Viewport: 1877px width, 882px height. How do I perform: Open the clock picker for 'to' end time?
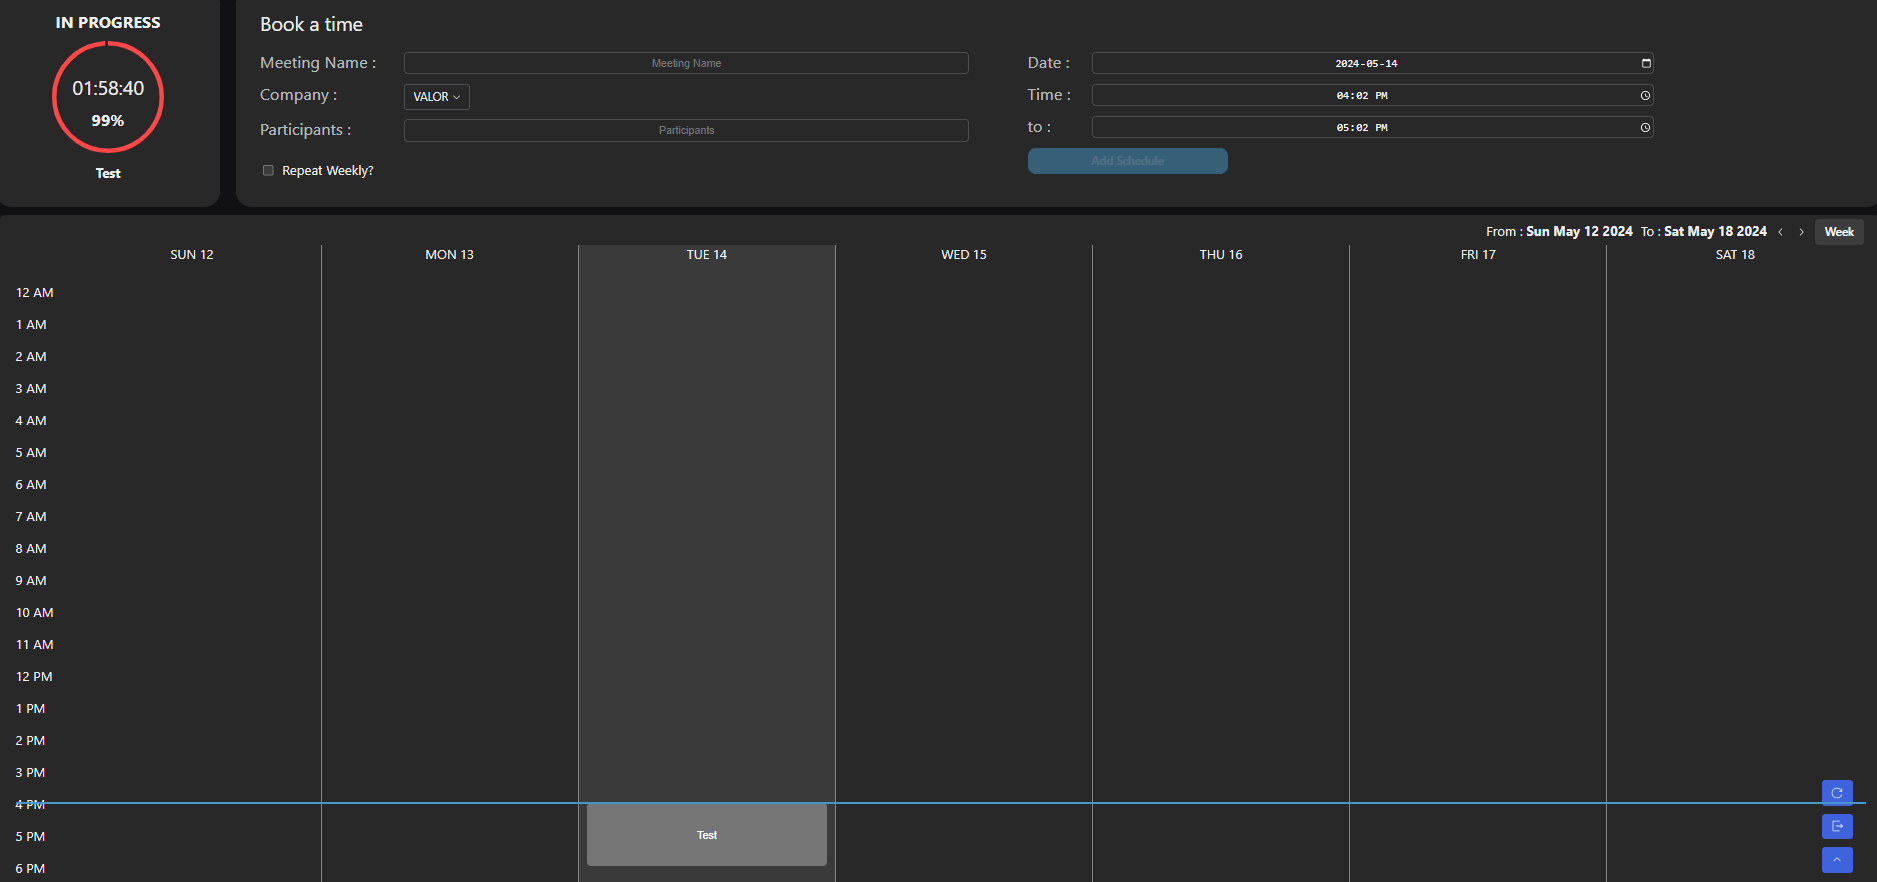pyautogui.click(x=1645, y=128)
